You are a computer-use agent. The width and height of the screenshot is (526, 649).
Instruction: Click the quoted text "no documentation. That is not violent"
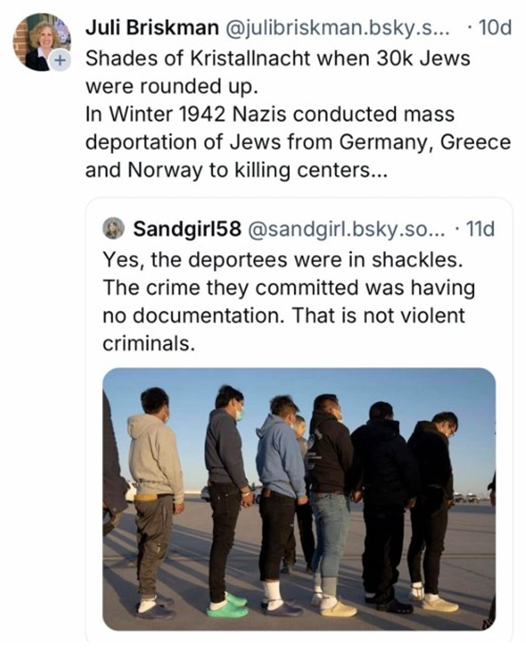(x=283, y=316)
